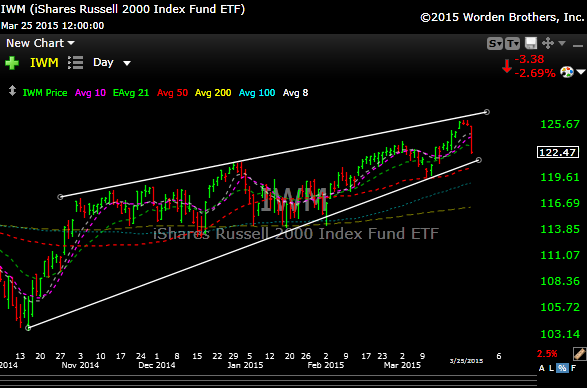Click the -2.69% percent change value
The image size is (587, 388).
[535, 73]
